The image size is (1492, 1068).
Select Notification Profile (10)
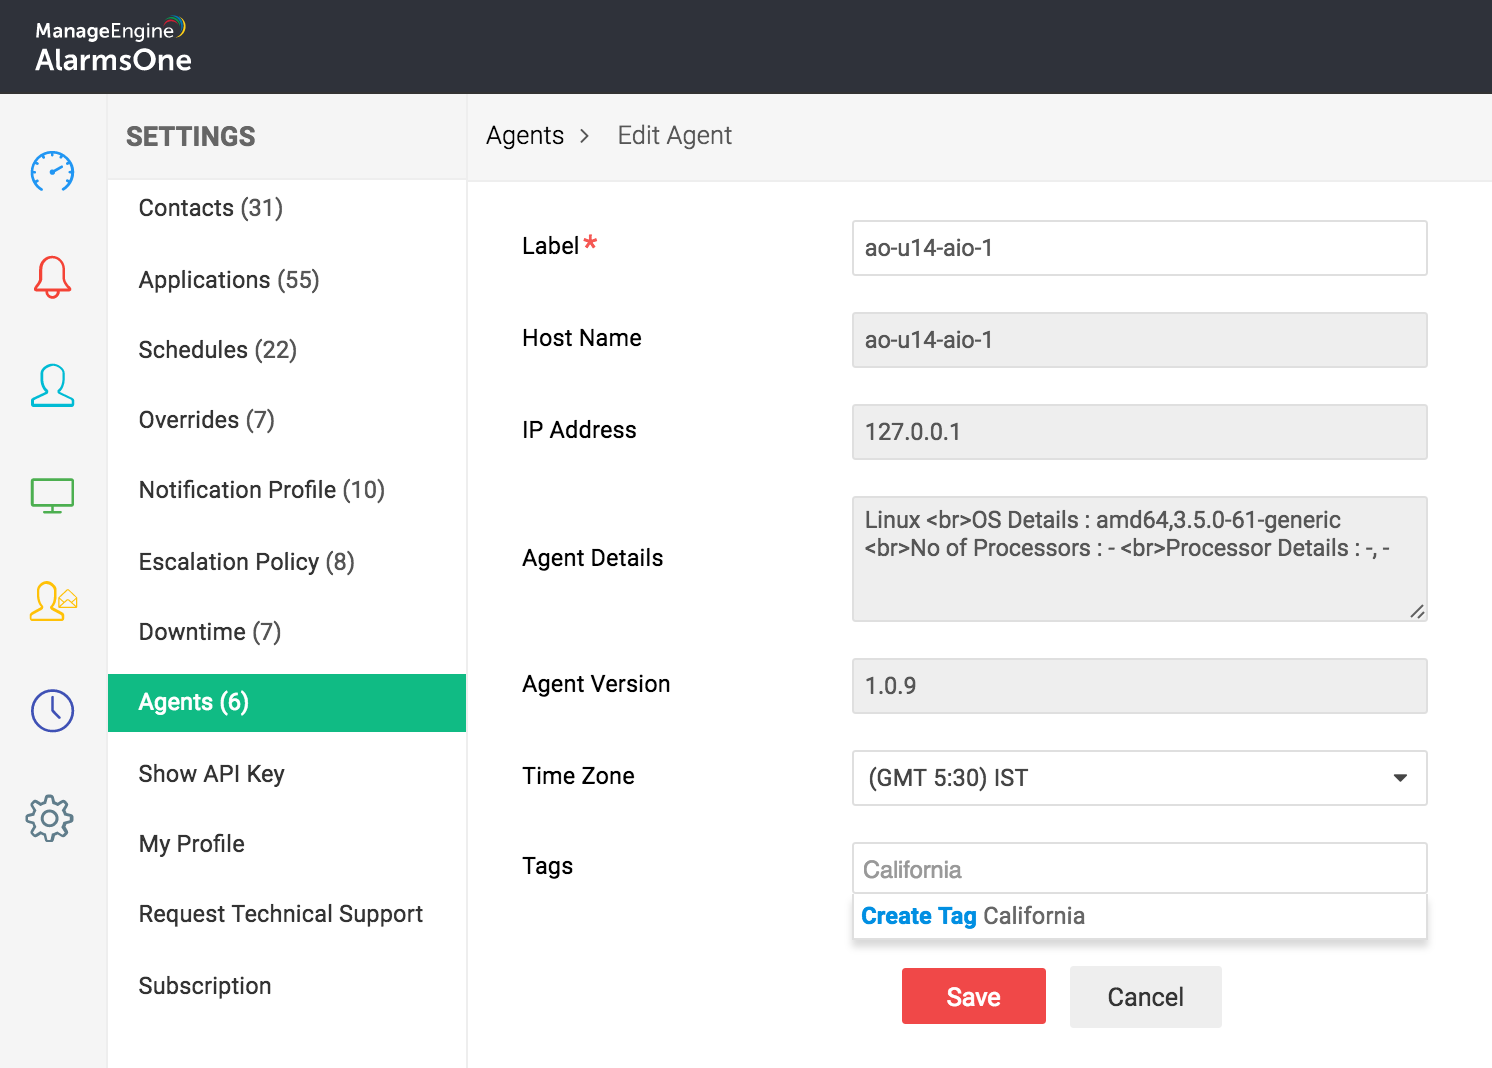(287, 490)
